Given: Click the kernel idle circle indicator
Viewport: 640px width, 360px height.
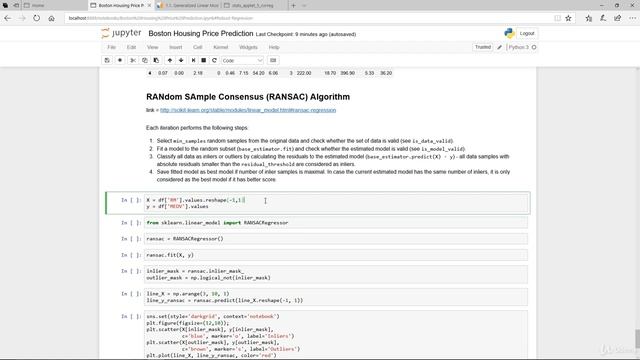Looking at the screenshot, I should (x=534, y=47).
